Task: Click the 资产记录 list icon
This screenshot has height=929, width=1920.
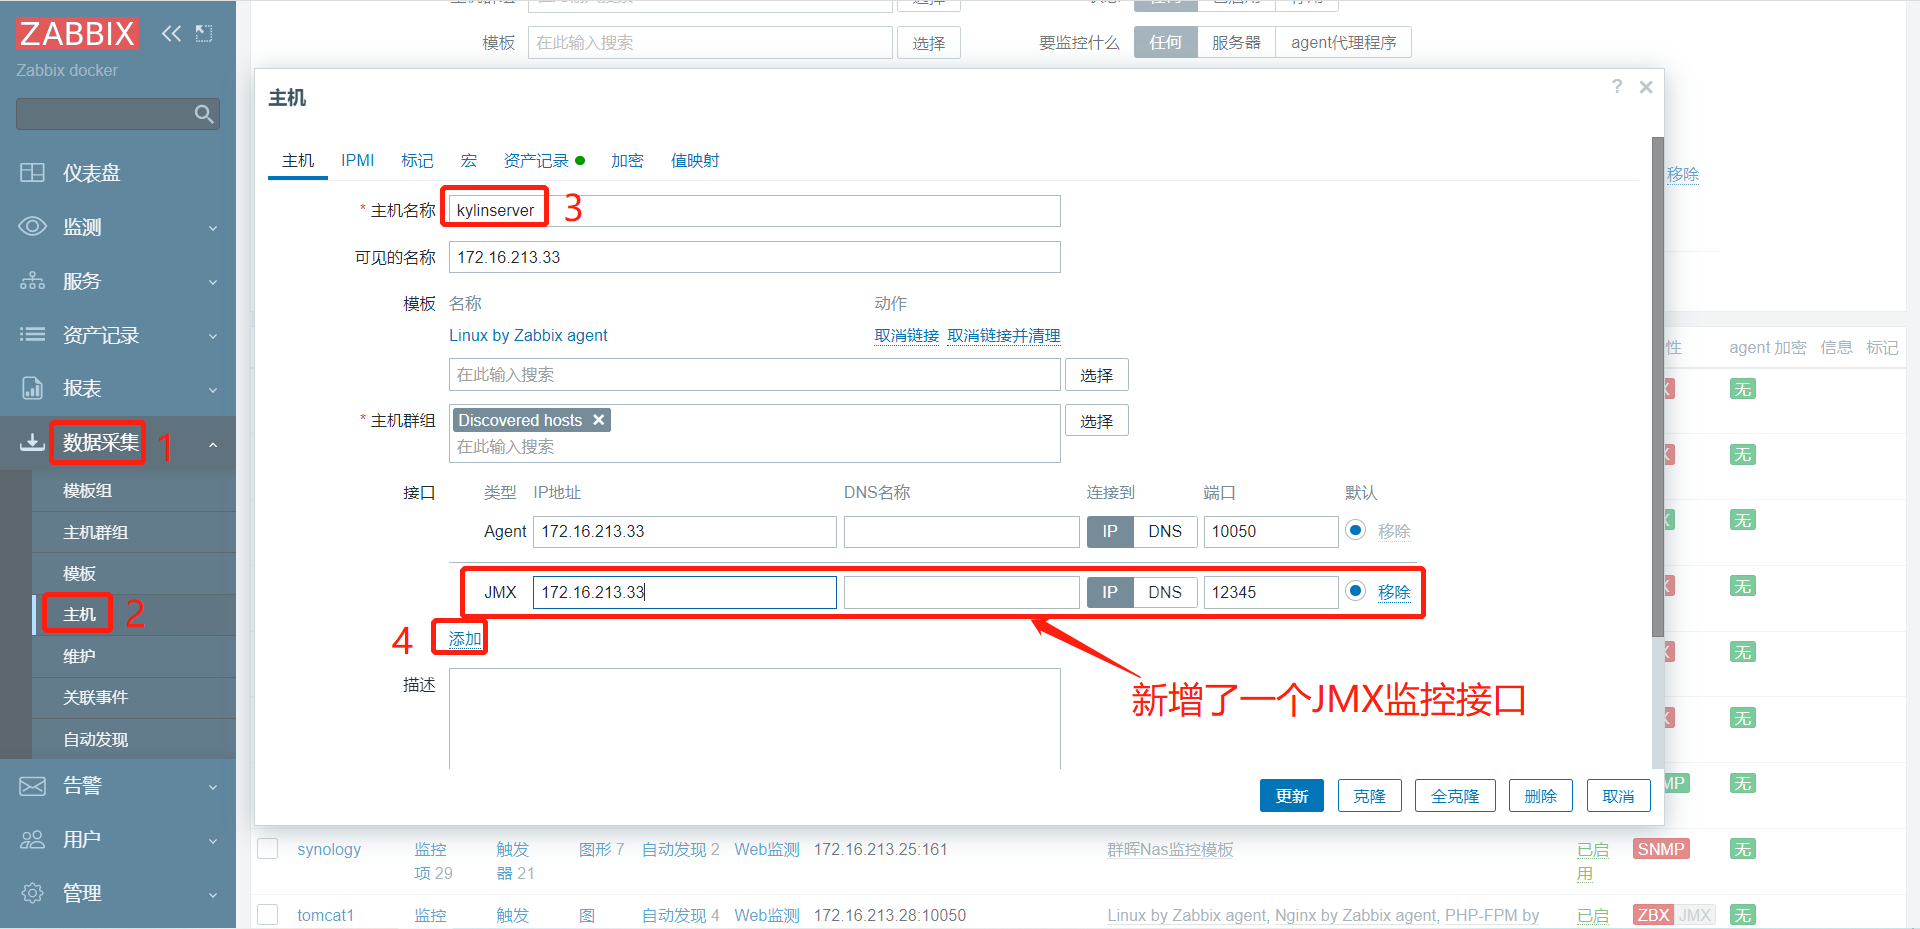Action: [x=32, y=334]
